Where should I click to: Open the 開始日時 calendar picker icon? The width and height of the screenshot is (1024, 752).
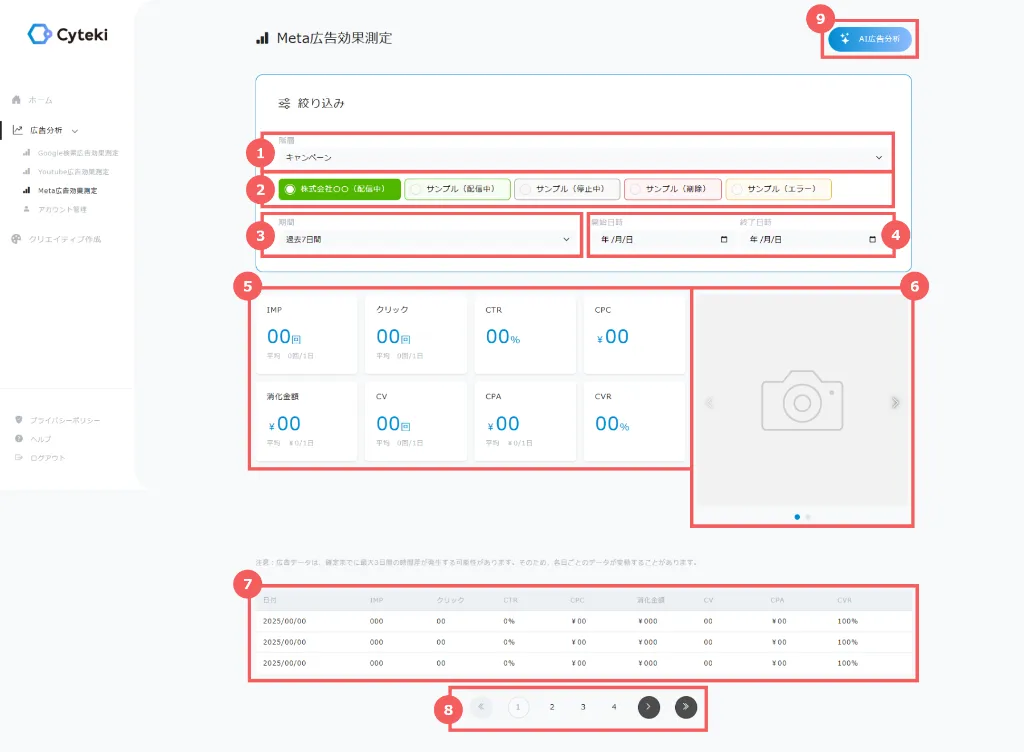click(x=724, y=240)
